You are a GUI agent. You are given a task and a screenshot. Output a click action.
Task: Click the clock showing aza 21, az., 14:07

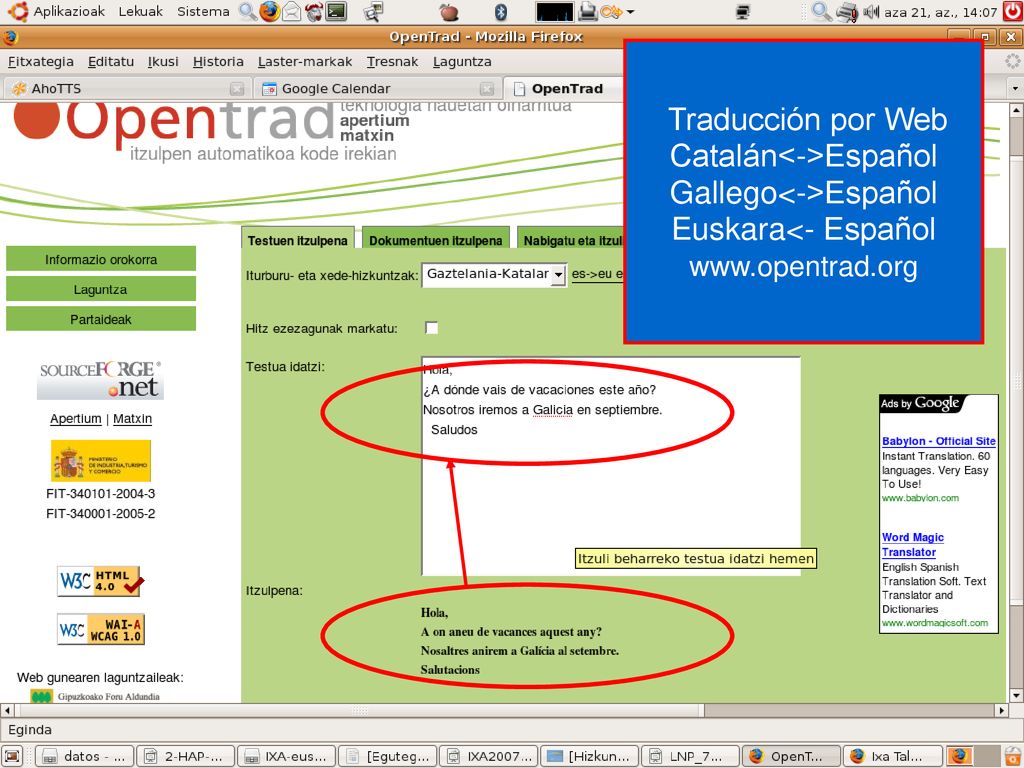940,12
